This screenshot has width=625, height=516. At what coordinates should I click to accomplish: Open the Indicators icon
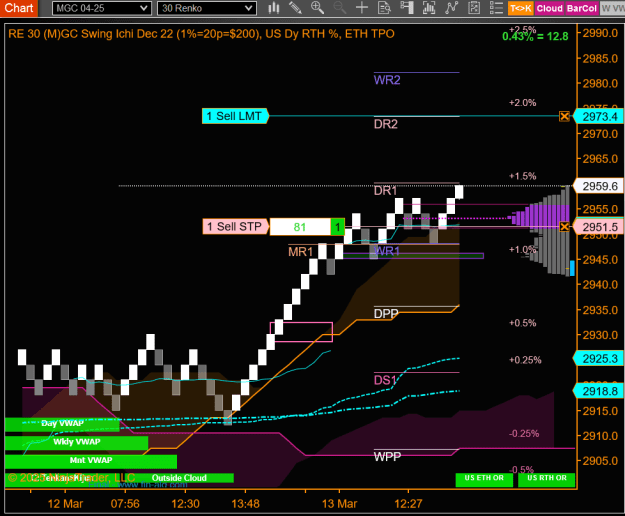[452, 8]
